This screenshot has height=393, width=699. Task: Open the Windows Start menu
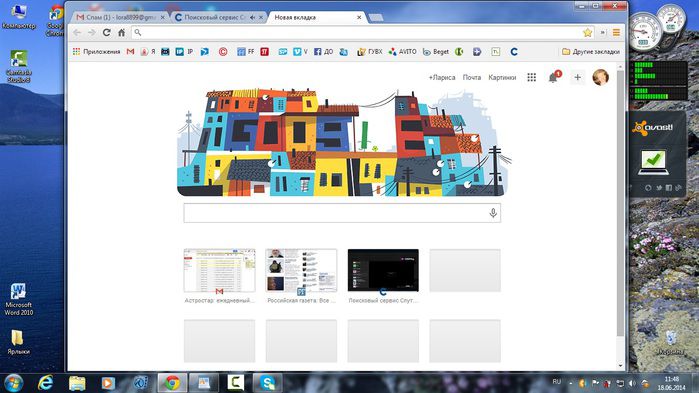tap(13, 383)
